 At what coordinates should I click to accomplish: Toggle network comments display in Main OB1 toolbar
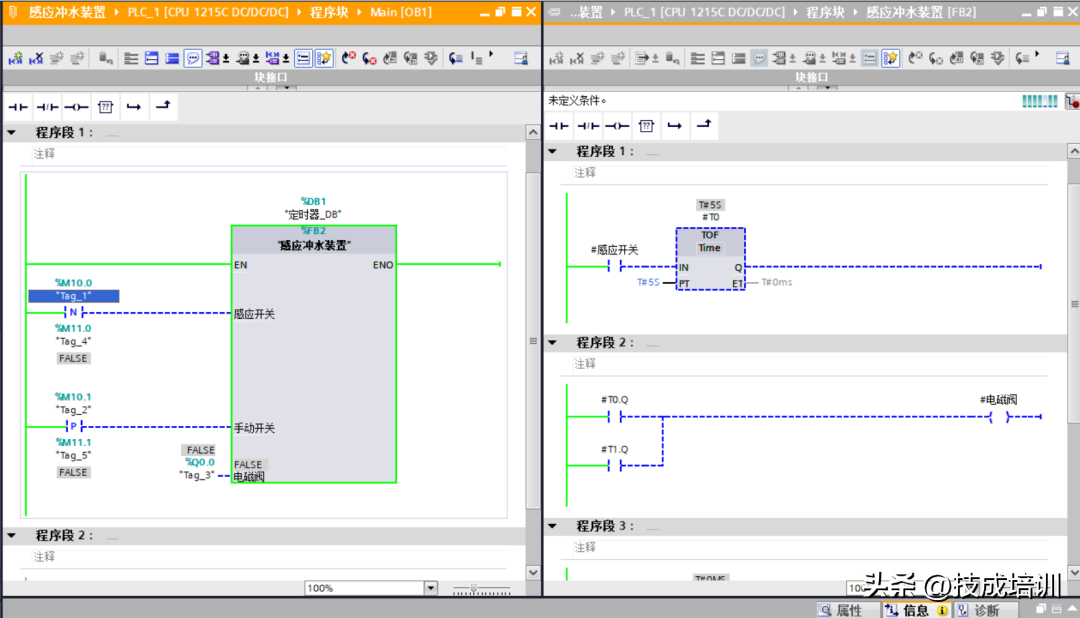tap(193, 59)
